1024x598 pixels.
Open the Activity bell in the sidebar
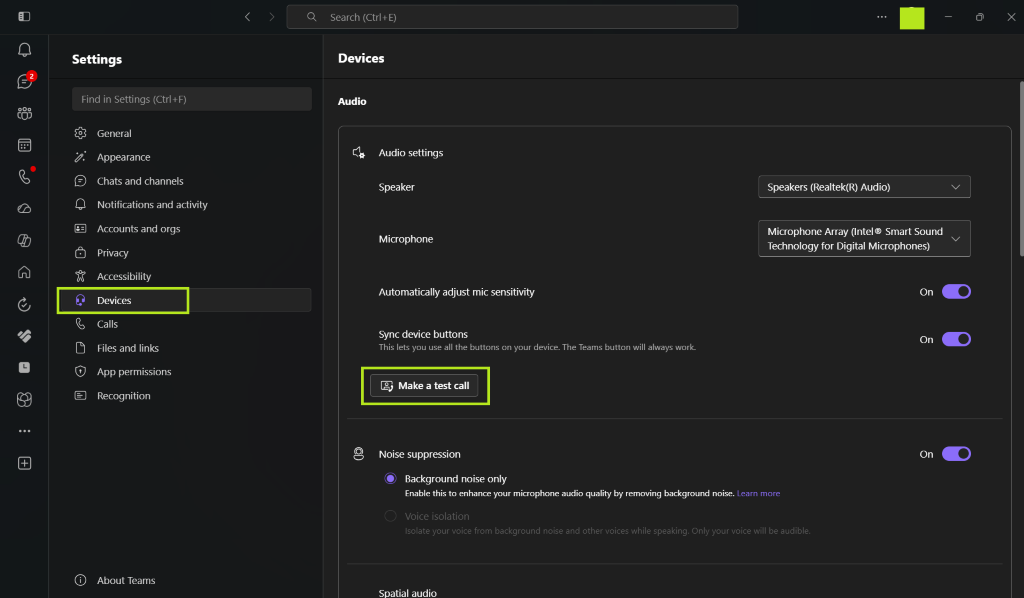pos(24,50)
